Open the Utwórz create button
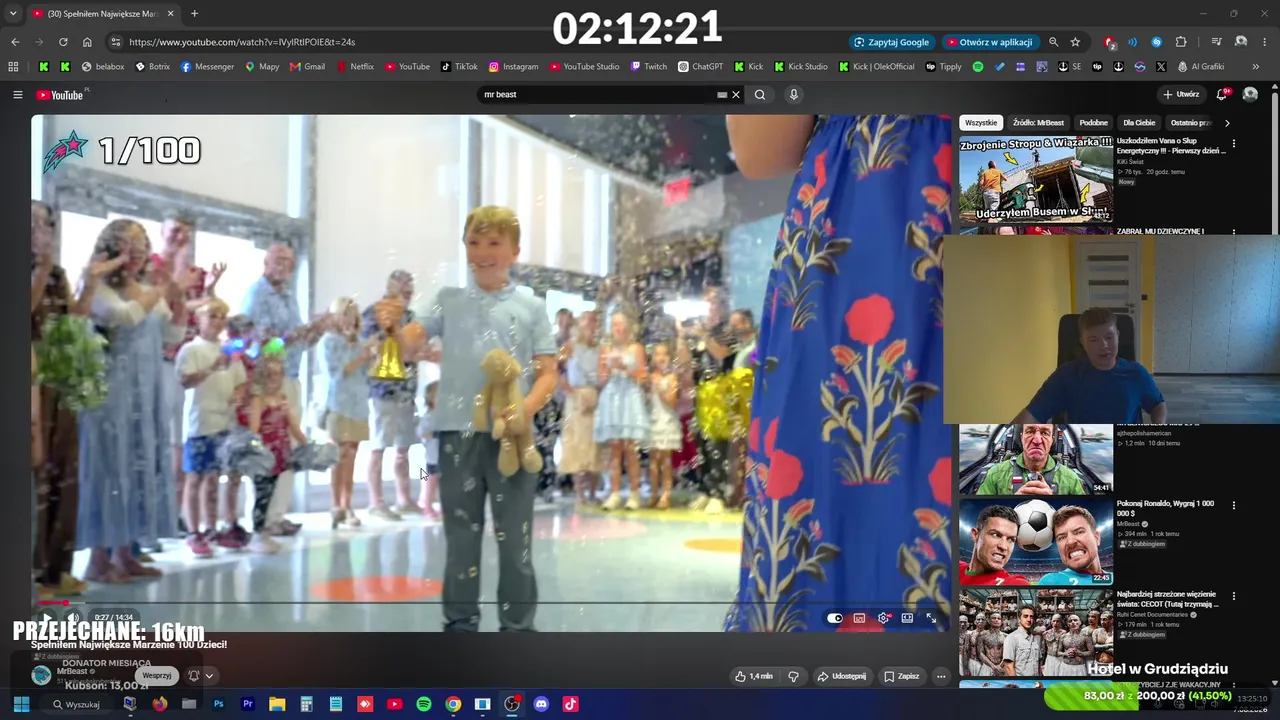 1181,94
